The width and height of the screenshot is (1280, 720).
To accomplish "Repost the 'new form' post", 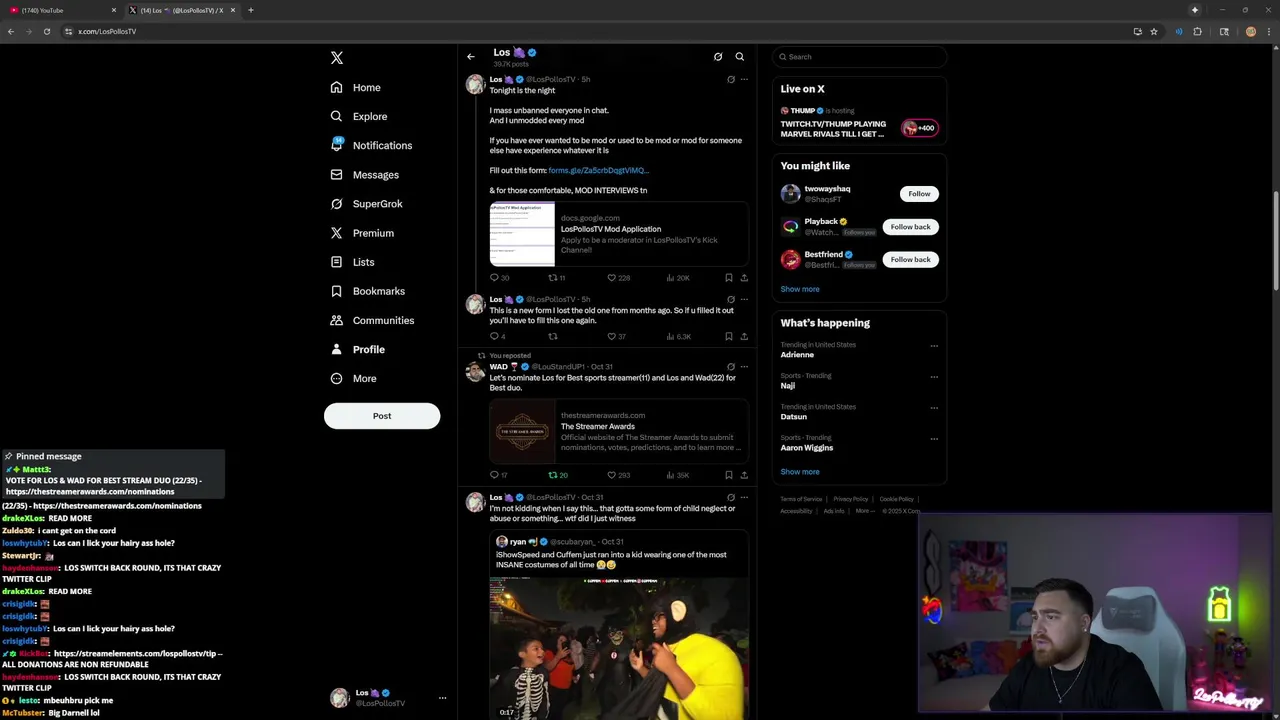I will [552, 337].
